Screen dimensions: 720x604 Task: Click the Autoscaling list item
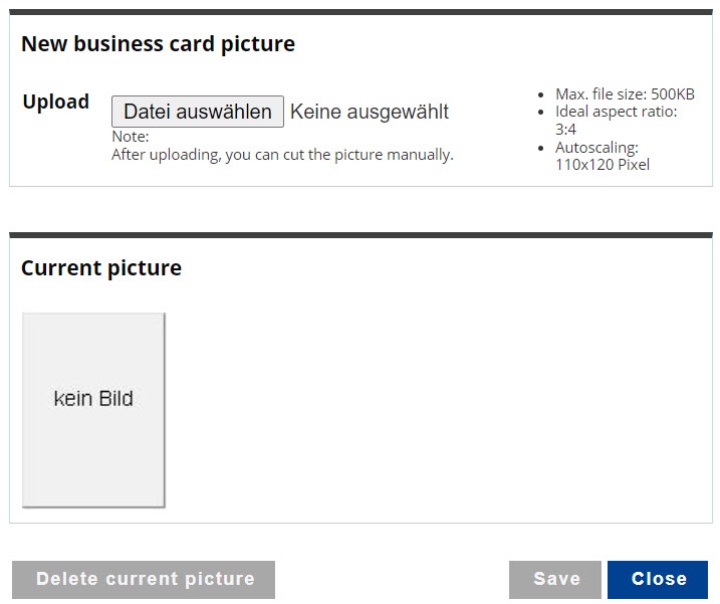pos(602,156)
